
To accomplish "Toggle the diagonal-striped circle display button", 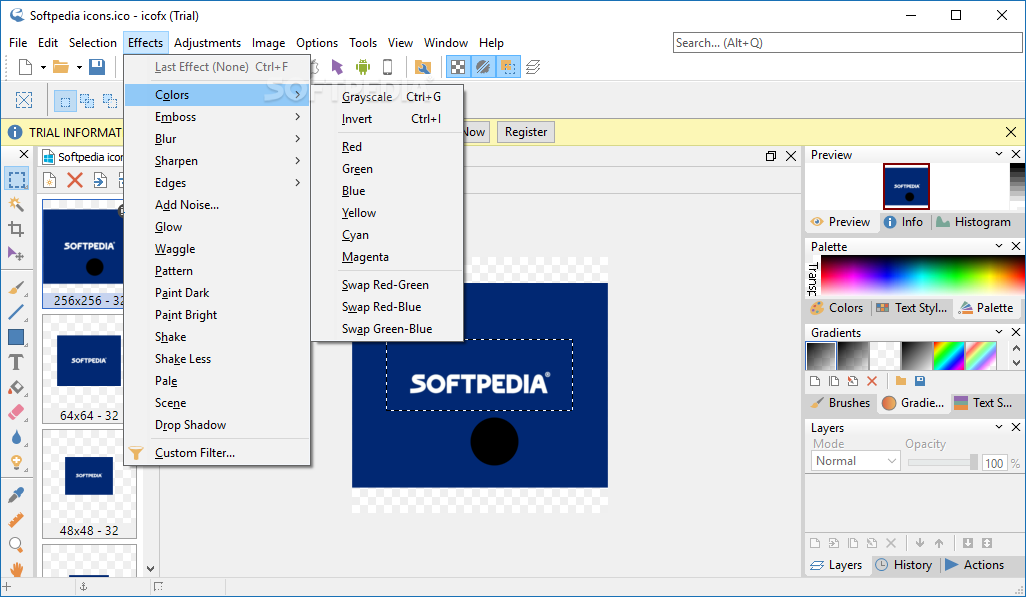I will 483,67.
